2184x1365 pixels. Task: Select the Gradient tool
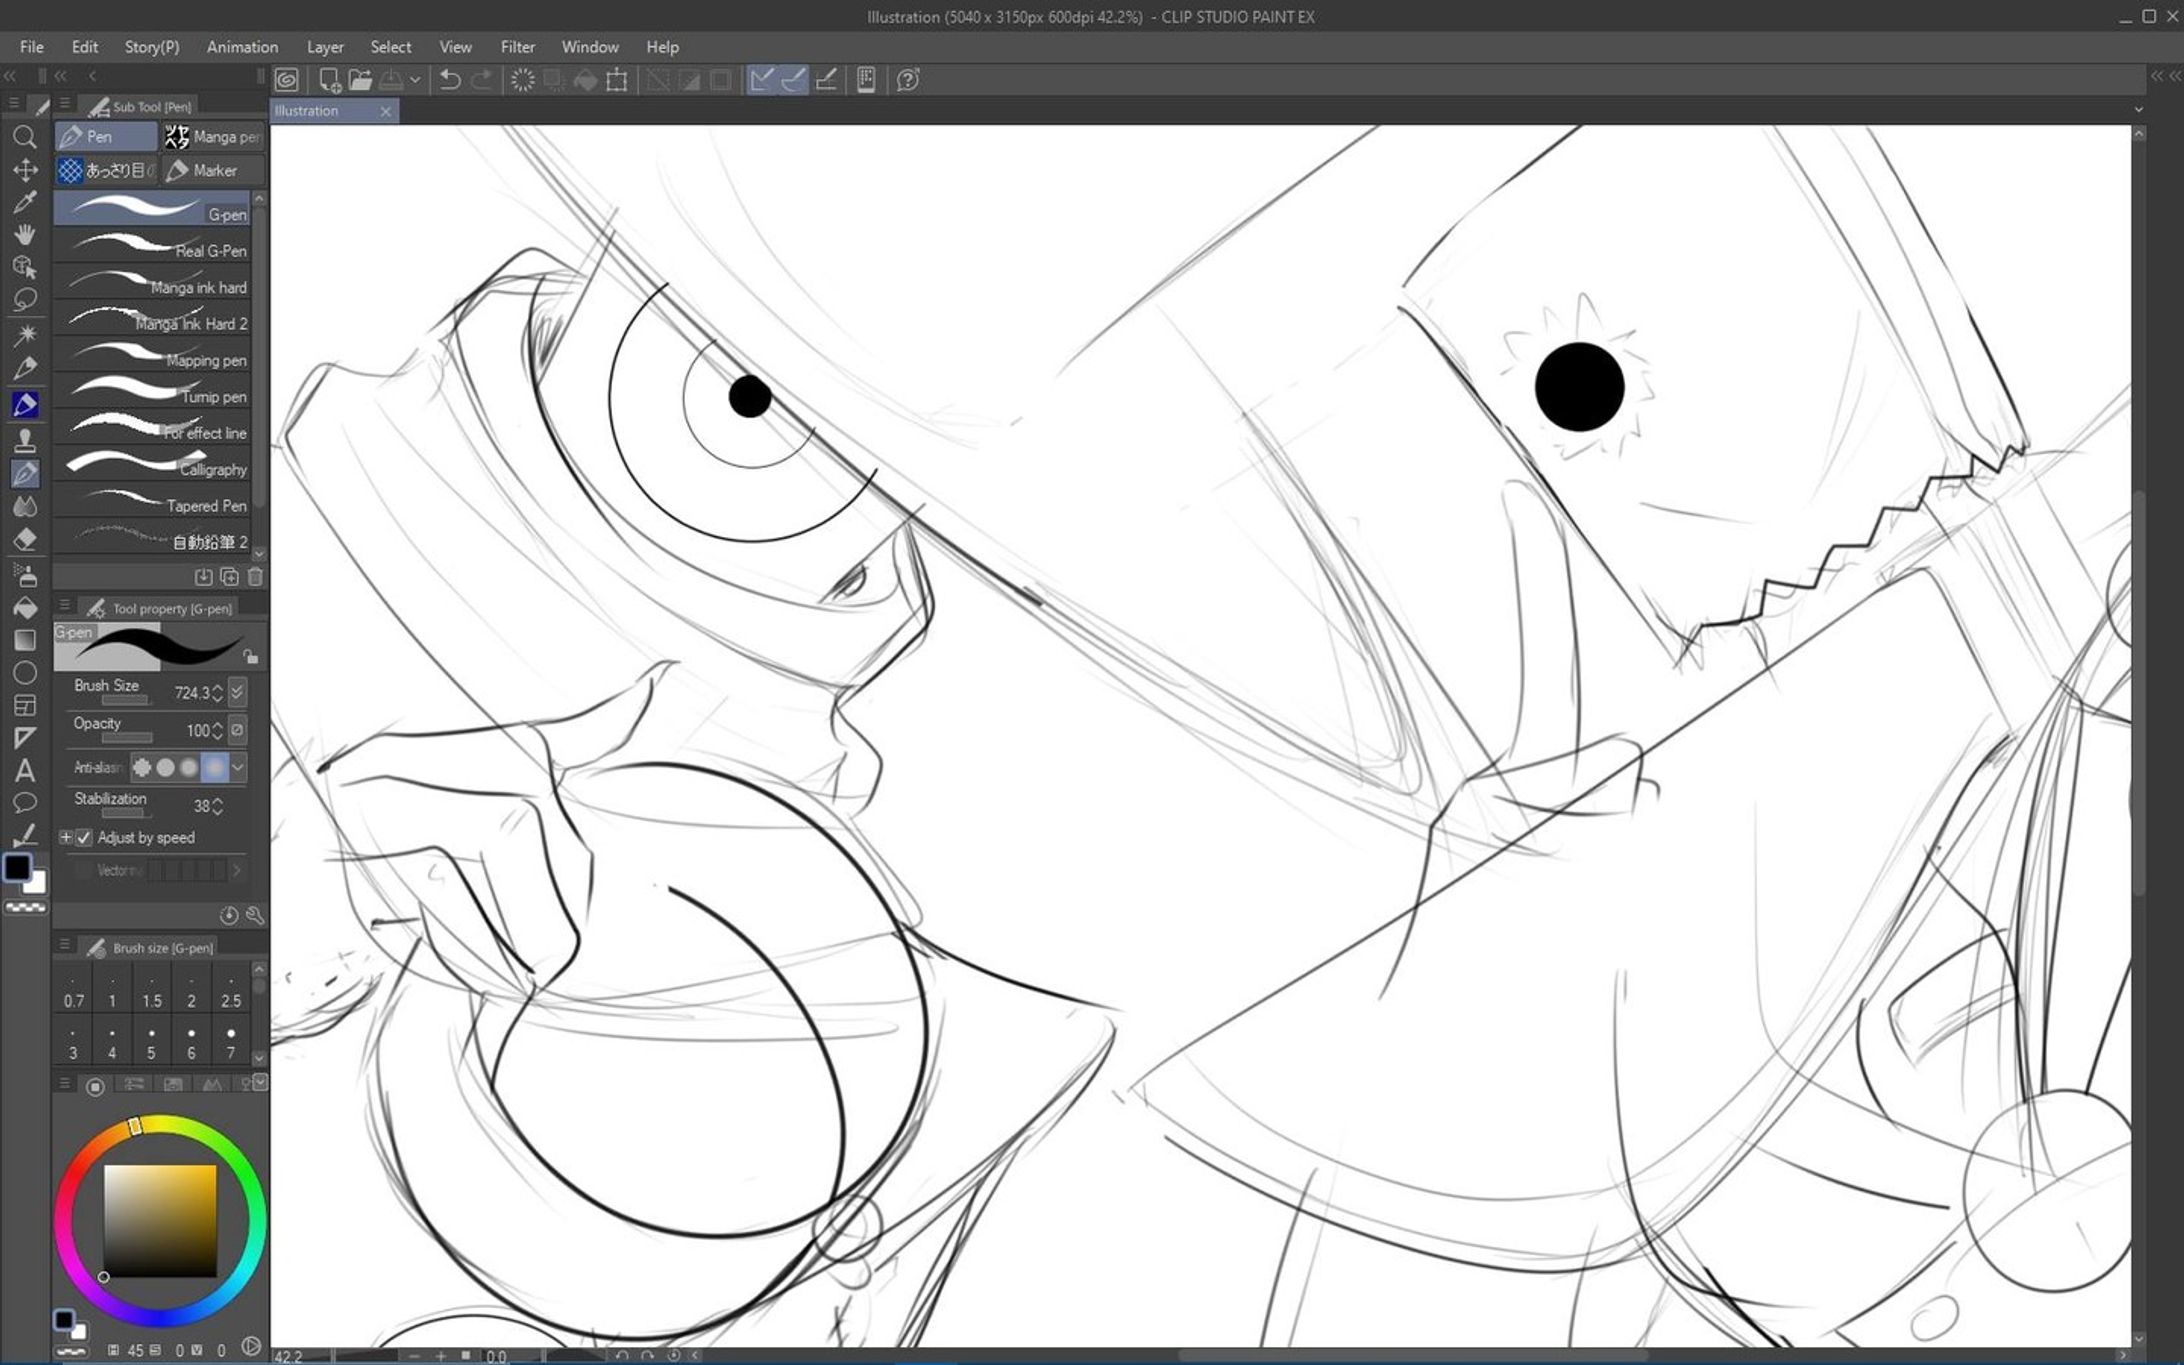[x=25, y=640]
